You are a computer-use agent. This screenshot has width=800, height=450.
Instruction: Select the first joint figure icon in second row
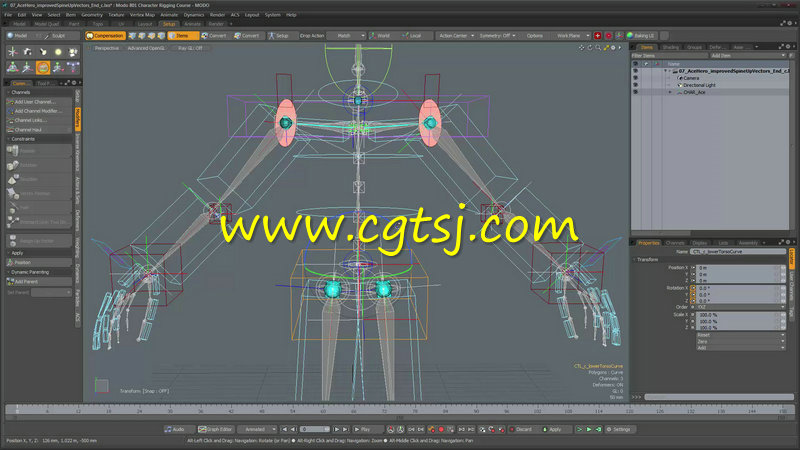click(13, 67)
